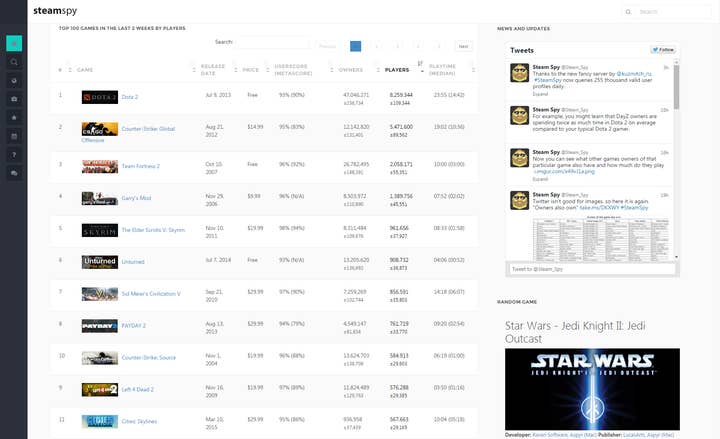The width and height of the screenshot is (720, 439).
Task: Open the Left 4 Dead 2 link
Action: tap(138, 389)
